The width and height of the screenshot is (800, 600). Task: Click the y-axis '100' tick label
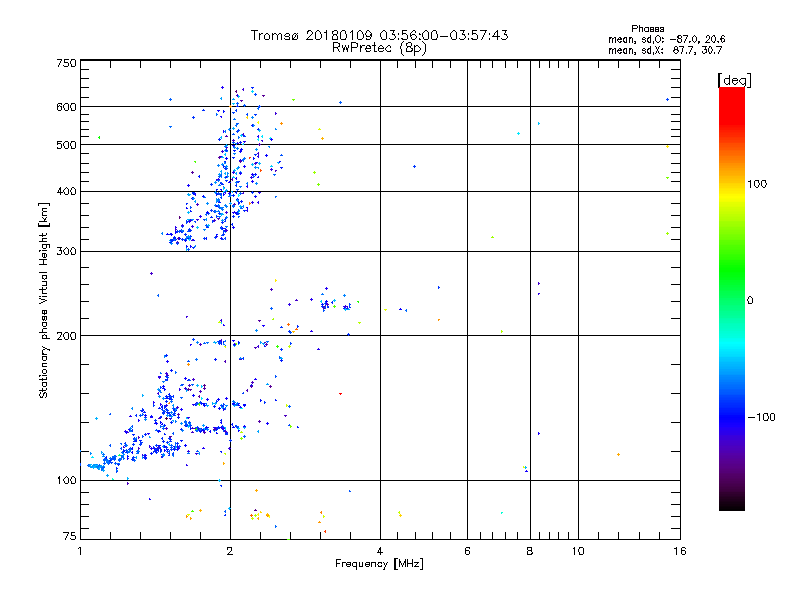tap(66, 481)
